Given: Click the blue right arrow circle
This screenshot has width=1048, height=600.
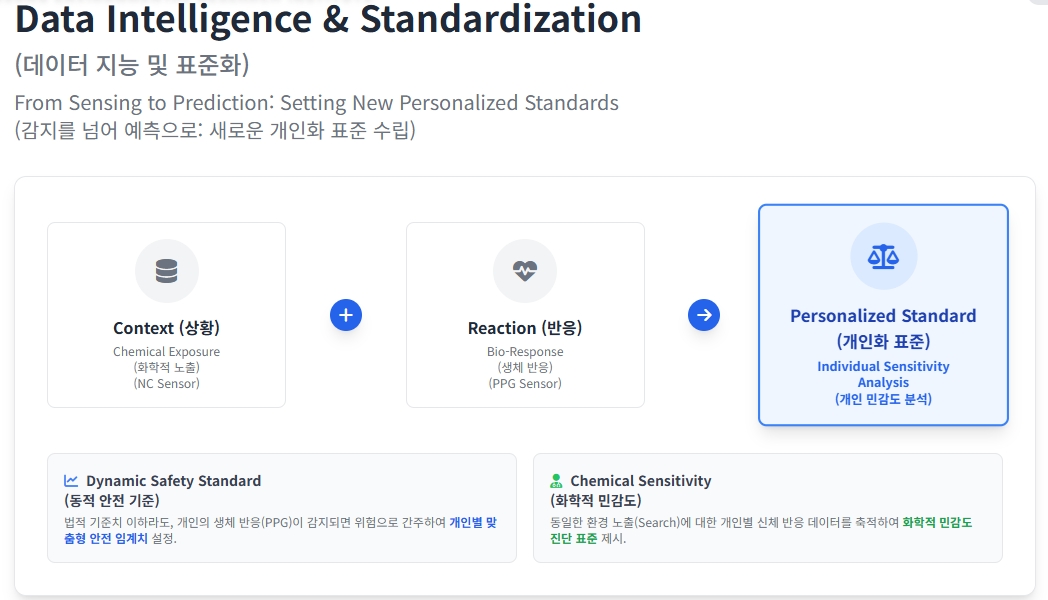Looking at the screenshot, I should [x=704, y=315].
